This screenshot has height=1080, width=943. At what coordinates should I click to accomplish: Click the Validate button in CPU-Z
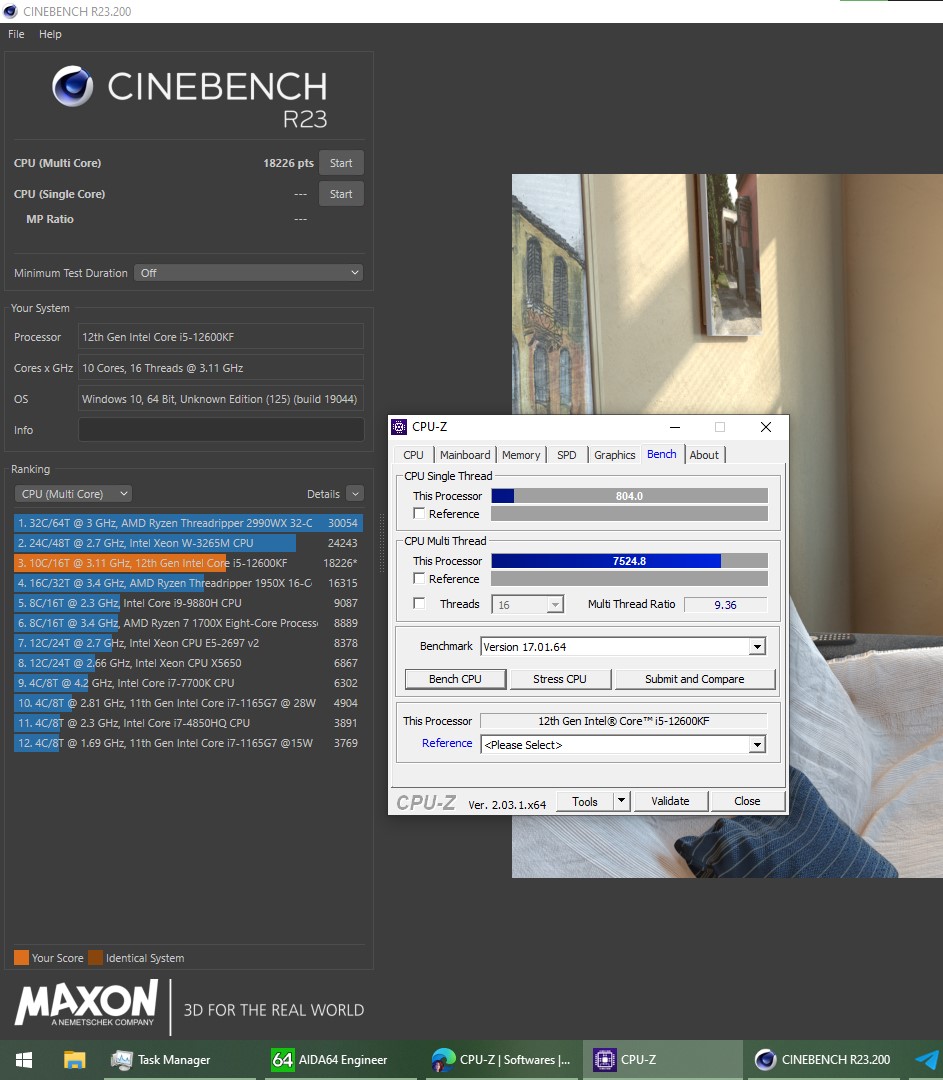[x=670, y=801]
